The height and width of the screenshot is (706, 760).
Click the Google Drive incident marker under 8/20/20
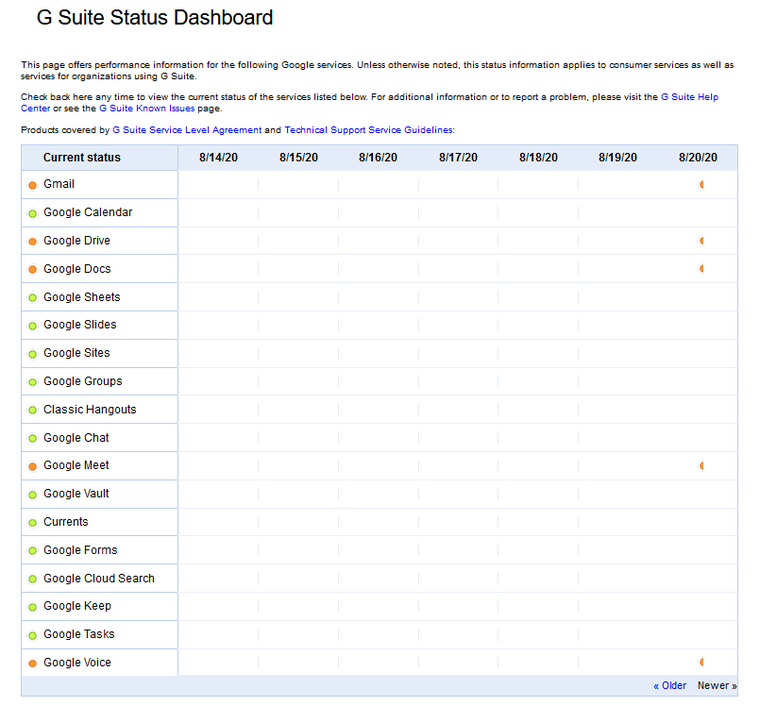(x=702, y=241)
